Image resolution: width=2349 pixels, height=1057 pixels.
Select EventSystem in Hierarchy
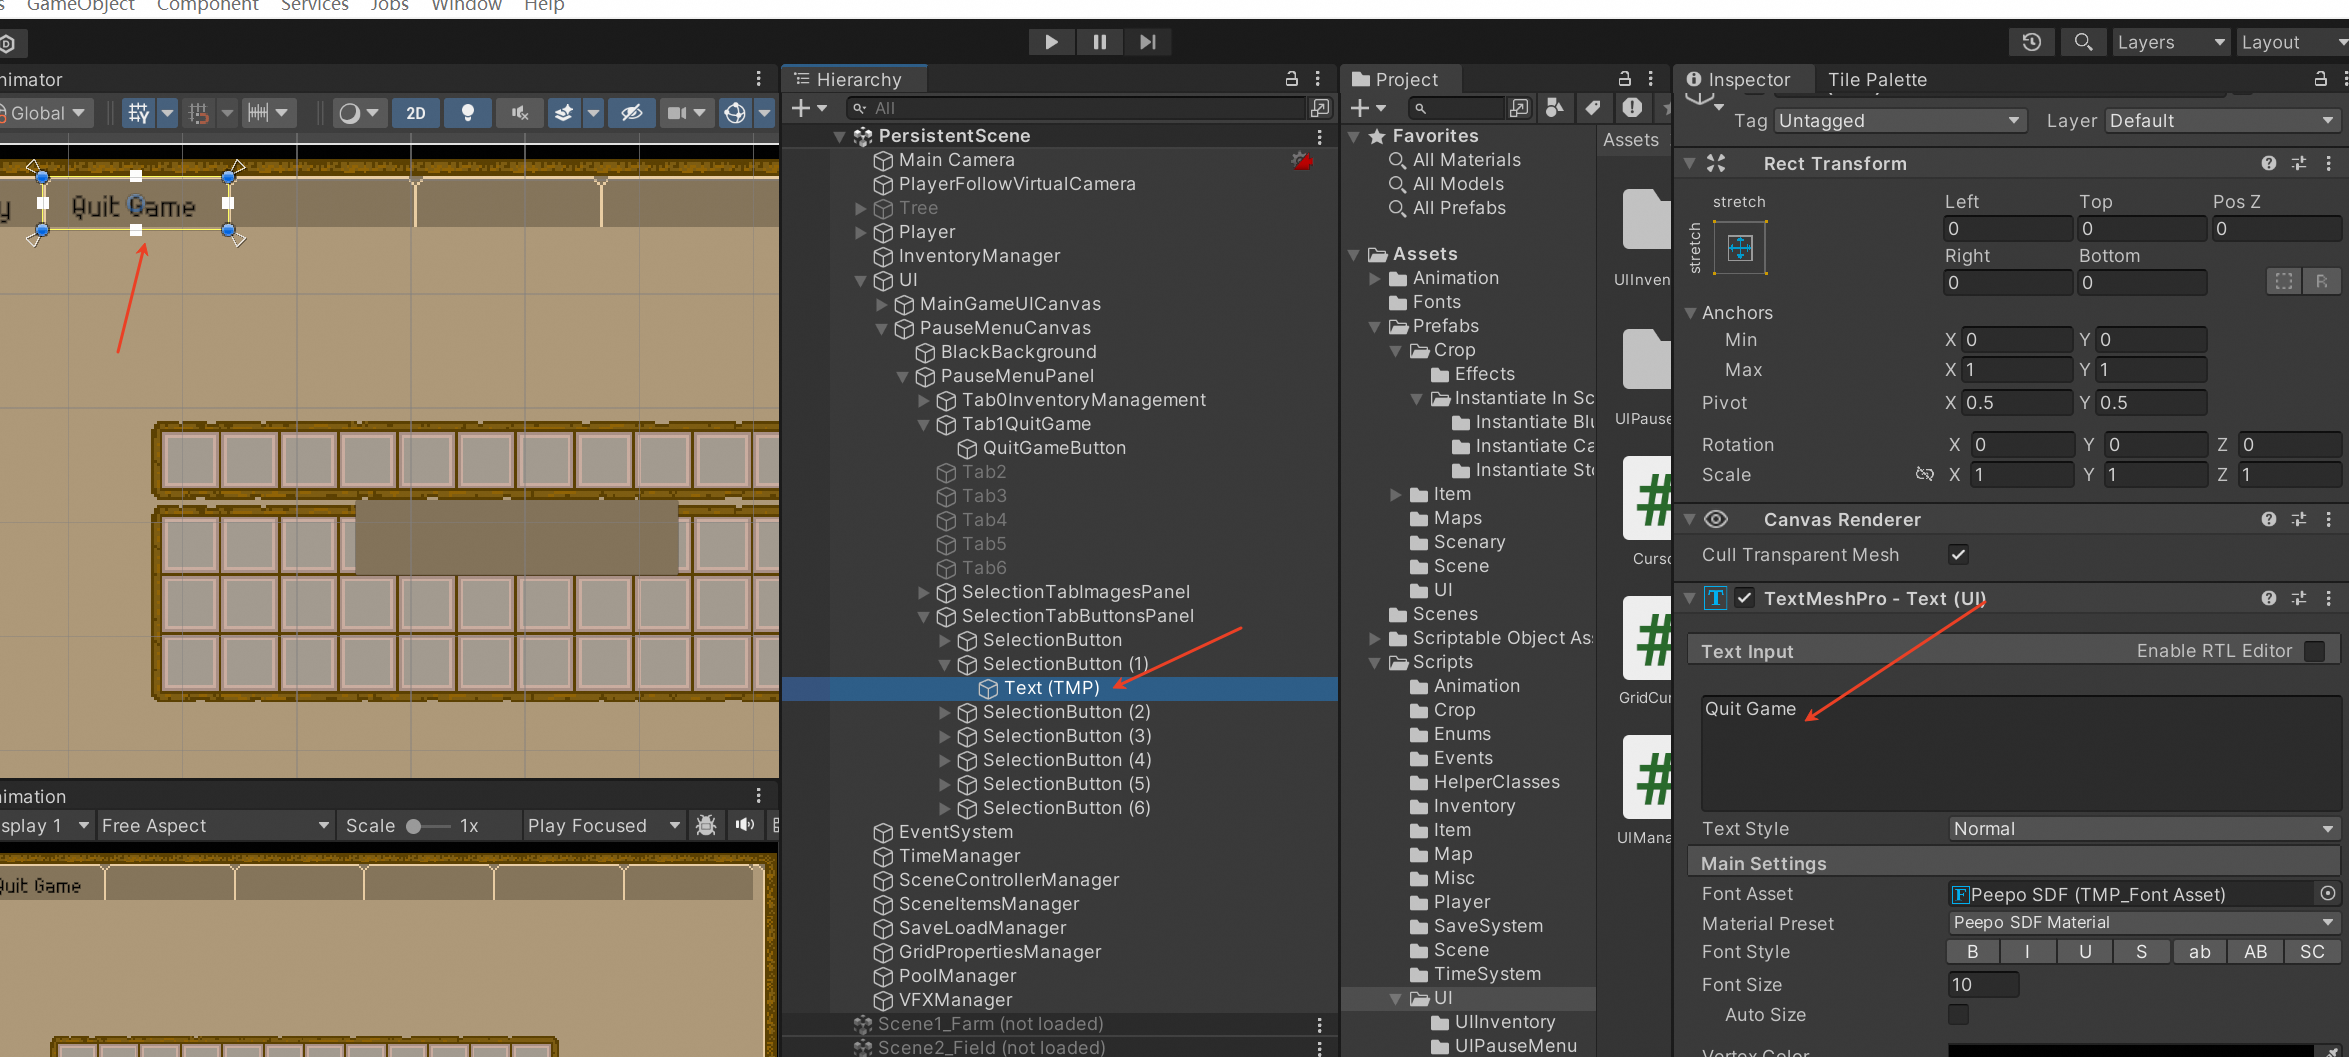pos(955,832)
